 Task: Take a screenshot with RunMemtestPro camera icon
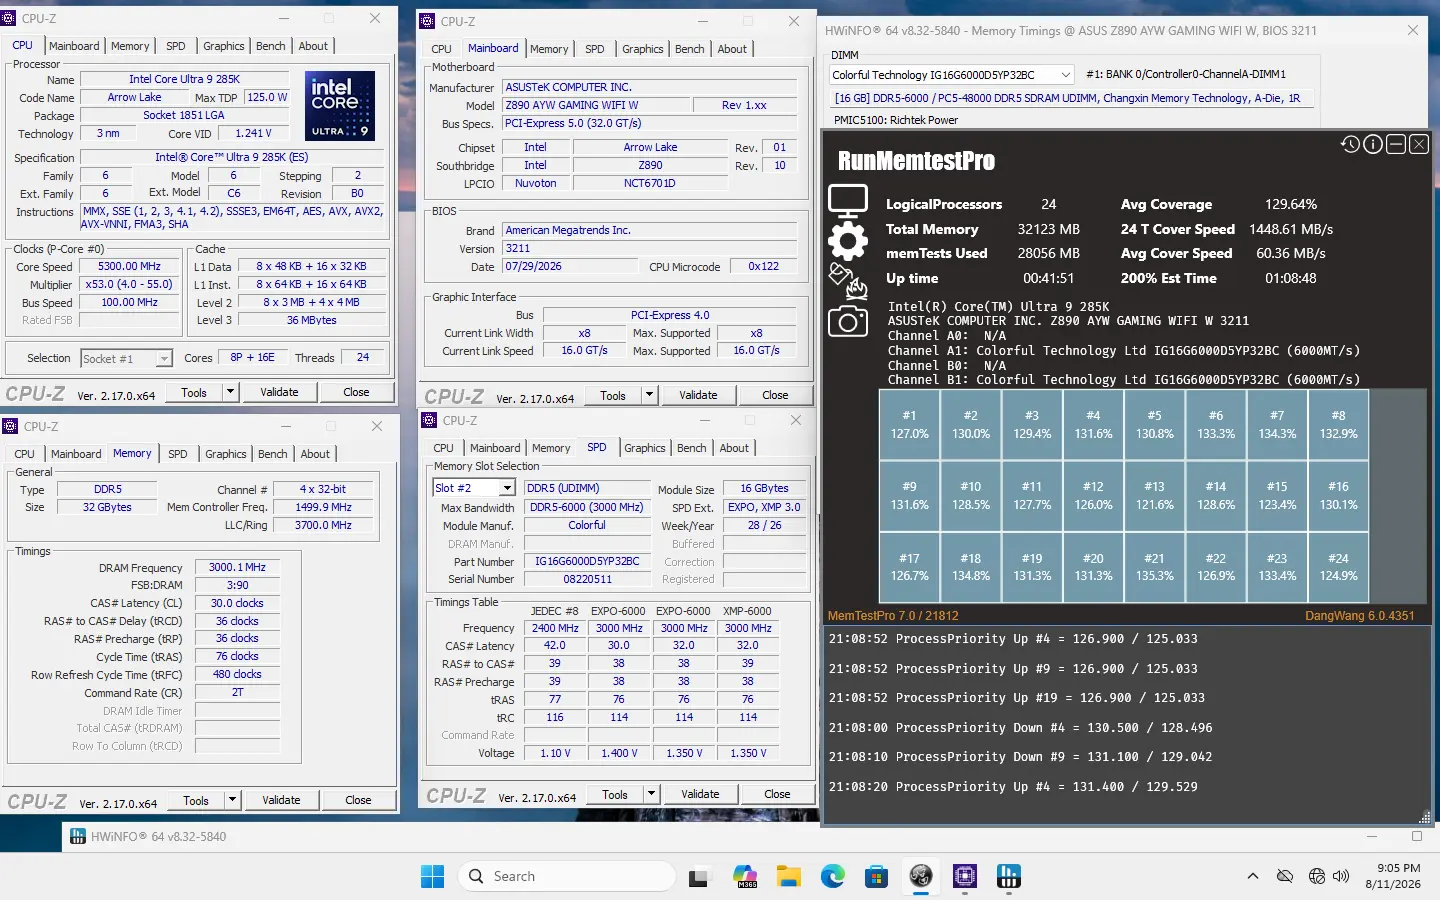point(847,321)
